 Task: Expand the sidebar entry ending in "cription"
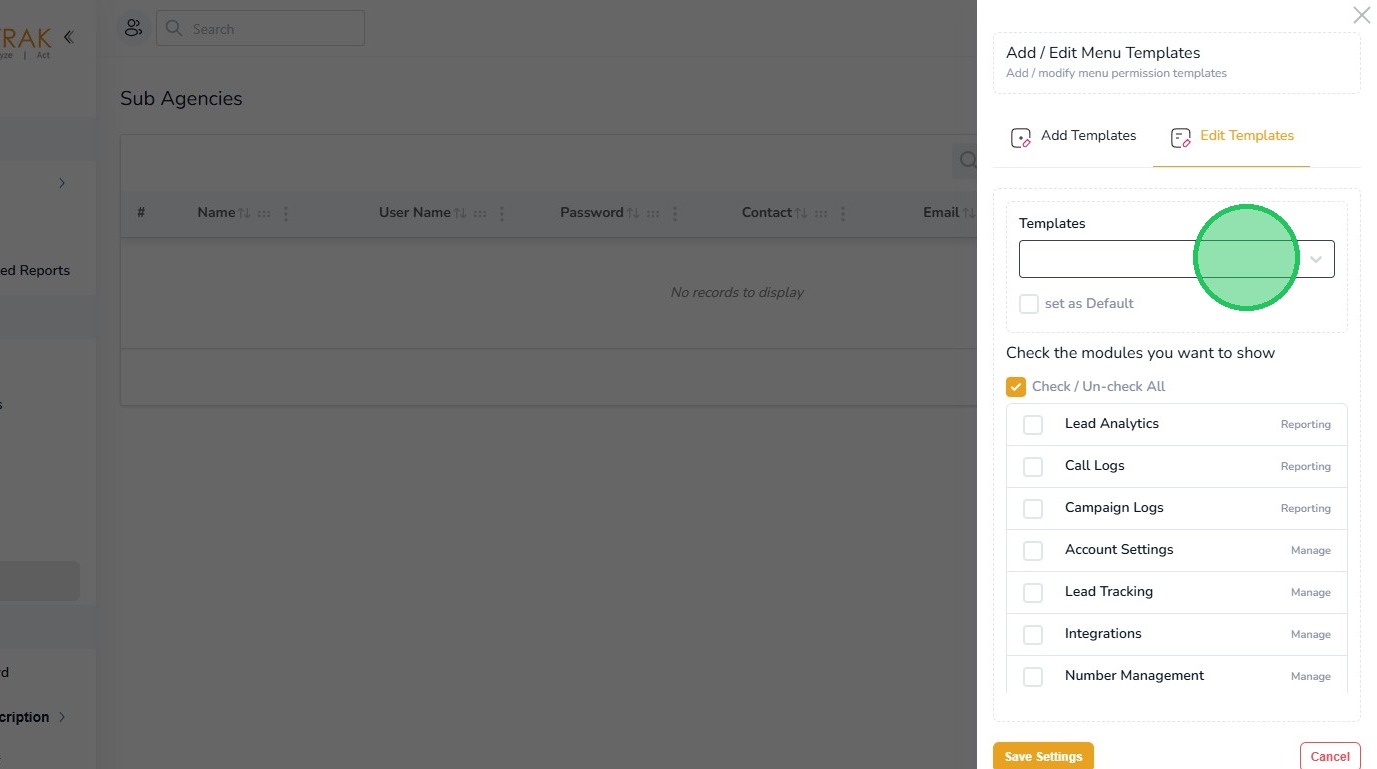(62, 717)
